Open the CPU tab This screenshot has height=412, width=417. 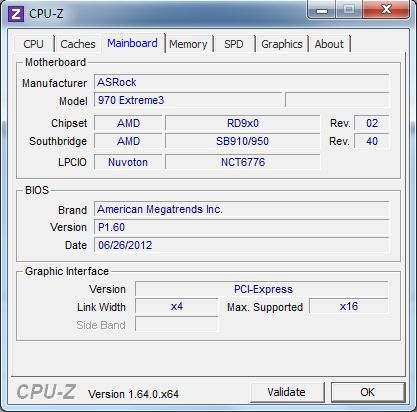coord(34,44)
